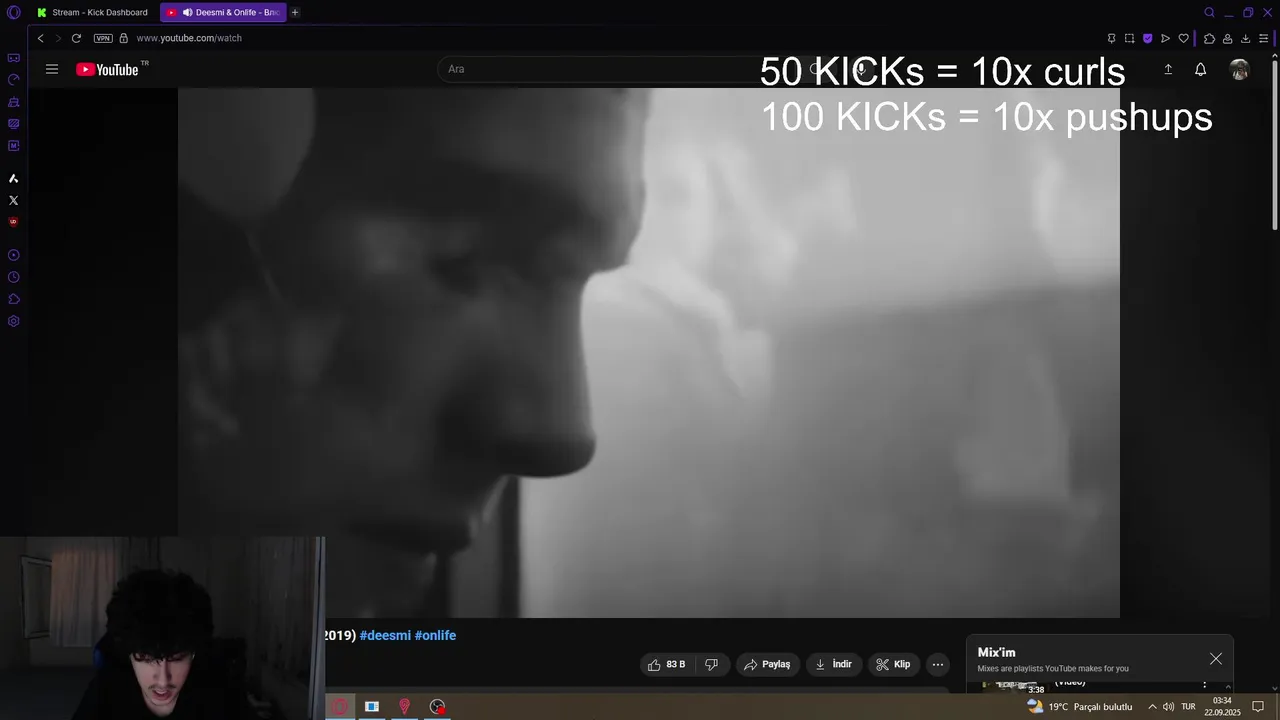Click the pin icon in Opera toolbar
The width and height of the screenshot is (1280, 720).
pyautogui.click(x=1111, y=38)
